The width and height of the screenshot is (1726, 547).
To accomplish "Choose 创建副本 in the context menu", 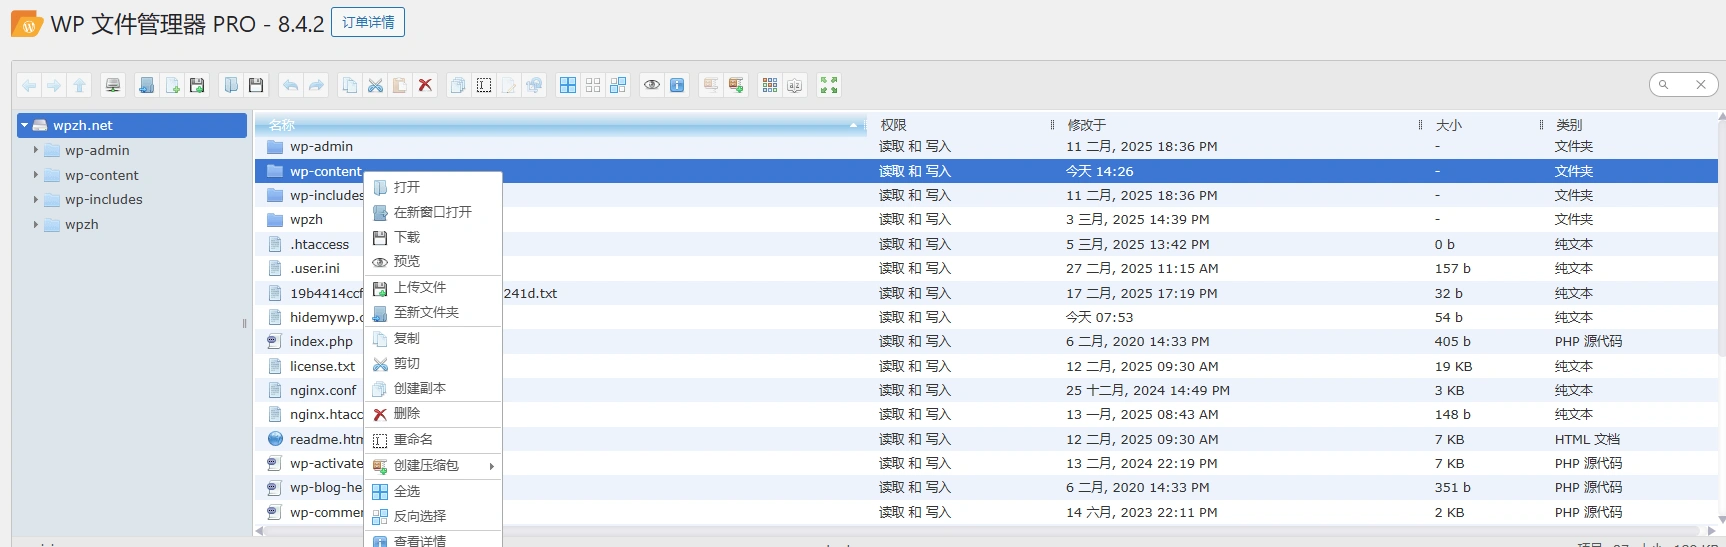I will (x=432, y=388).
